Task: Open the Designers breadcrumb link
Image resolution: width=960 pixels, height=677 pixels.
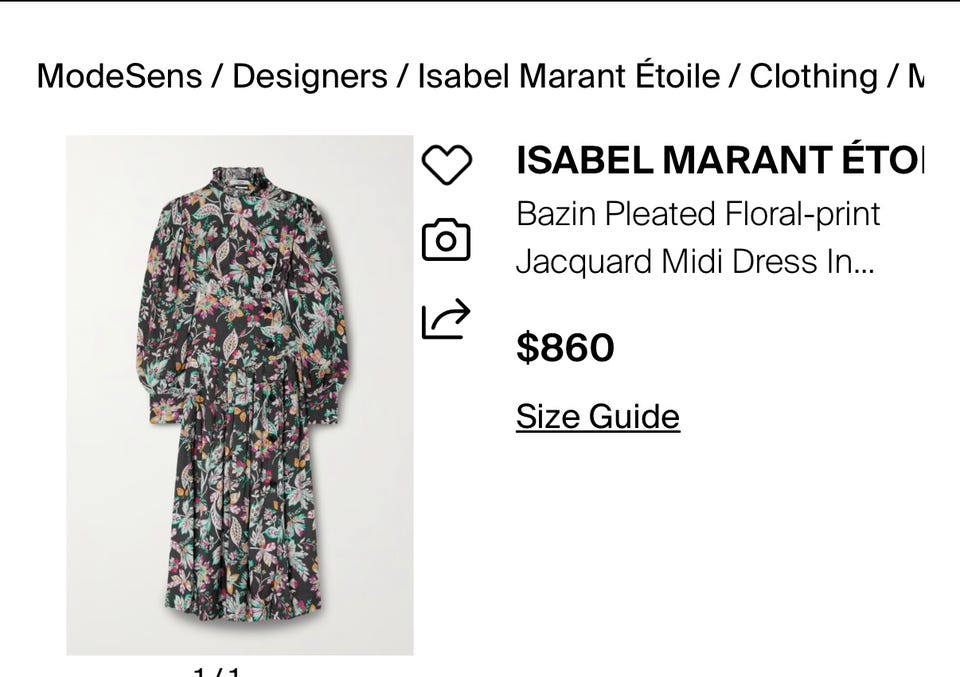Action: tap(309, 76)
